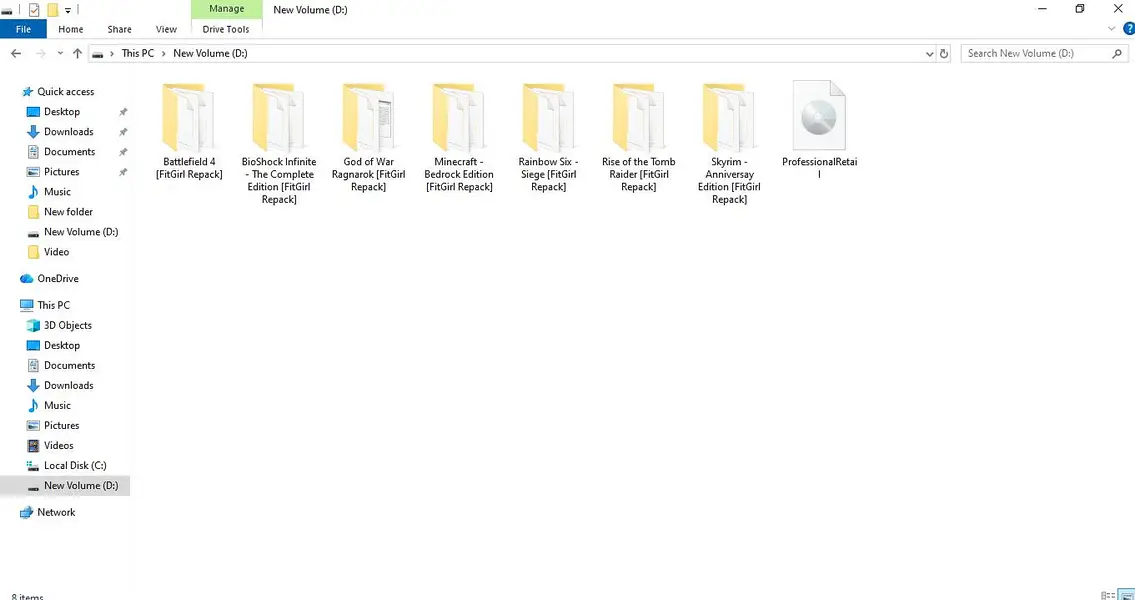Open pinned Documents under Quick access
The height and width of the screenshot is (600, 1135).
pyautogui.click(x=69, y=152)
